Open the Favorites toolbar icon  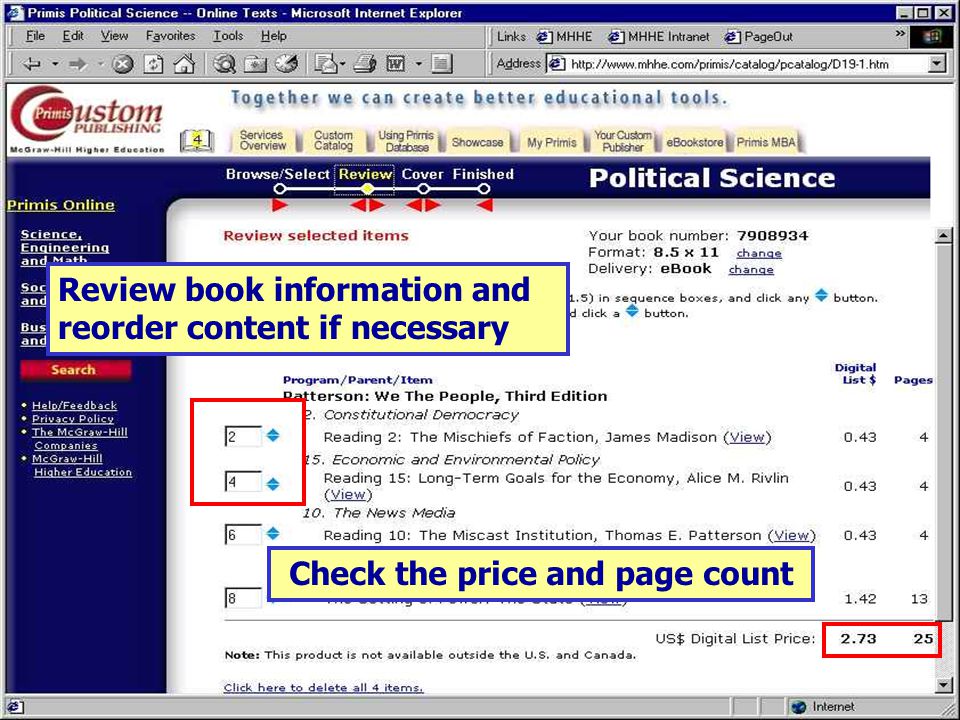(x=255, y=64)
